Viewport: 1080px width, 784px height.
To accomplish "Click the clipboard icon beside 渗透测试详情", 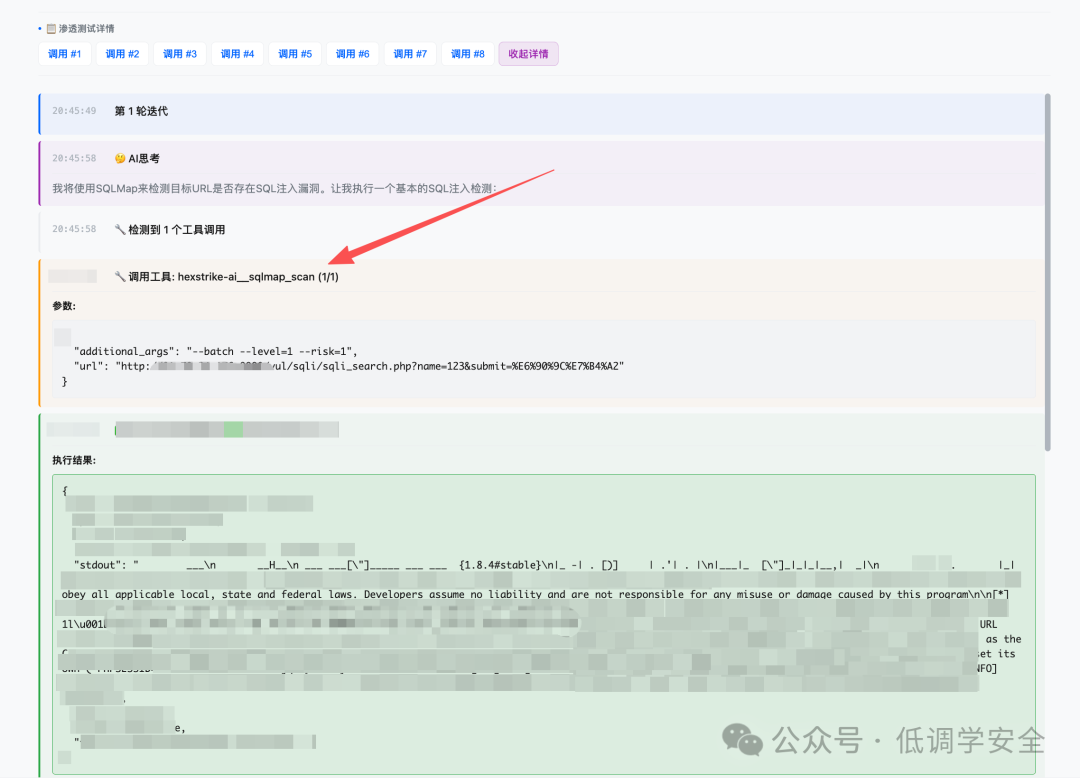I will (x=51, y=29).
